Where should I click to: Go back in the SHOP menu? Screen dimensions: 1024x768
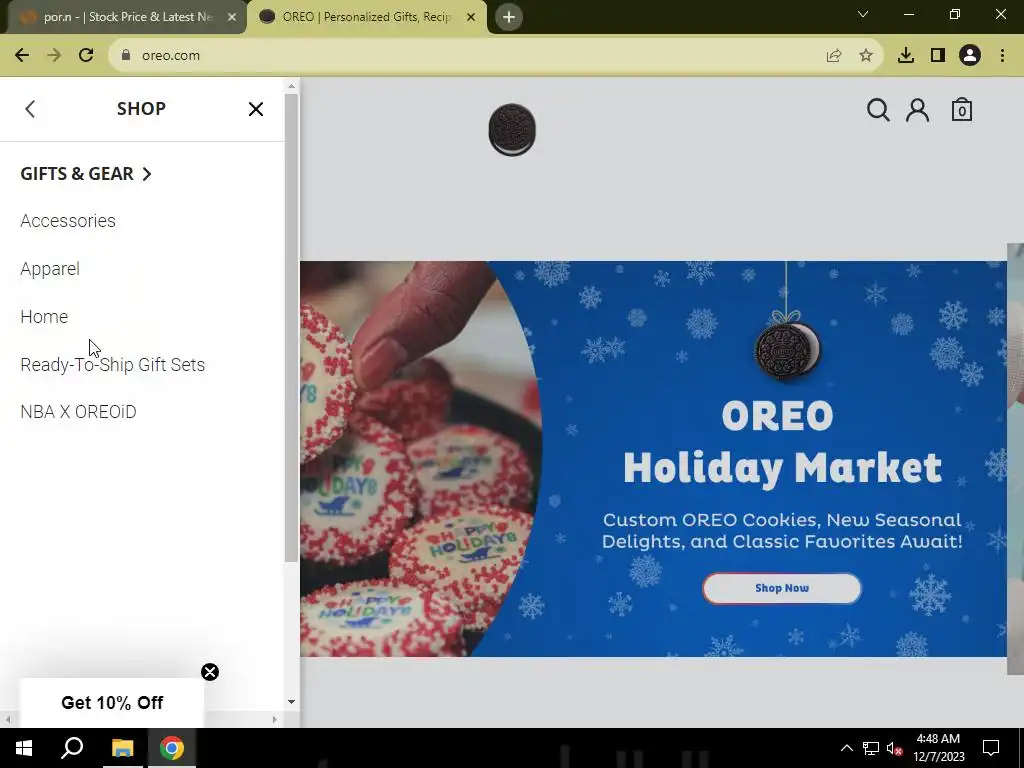click(30, 109)
